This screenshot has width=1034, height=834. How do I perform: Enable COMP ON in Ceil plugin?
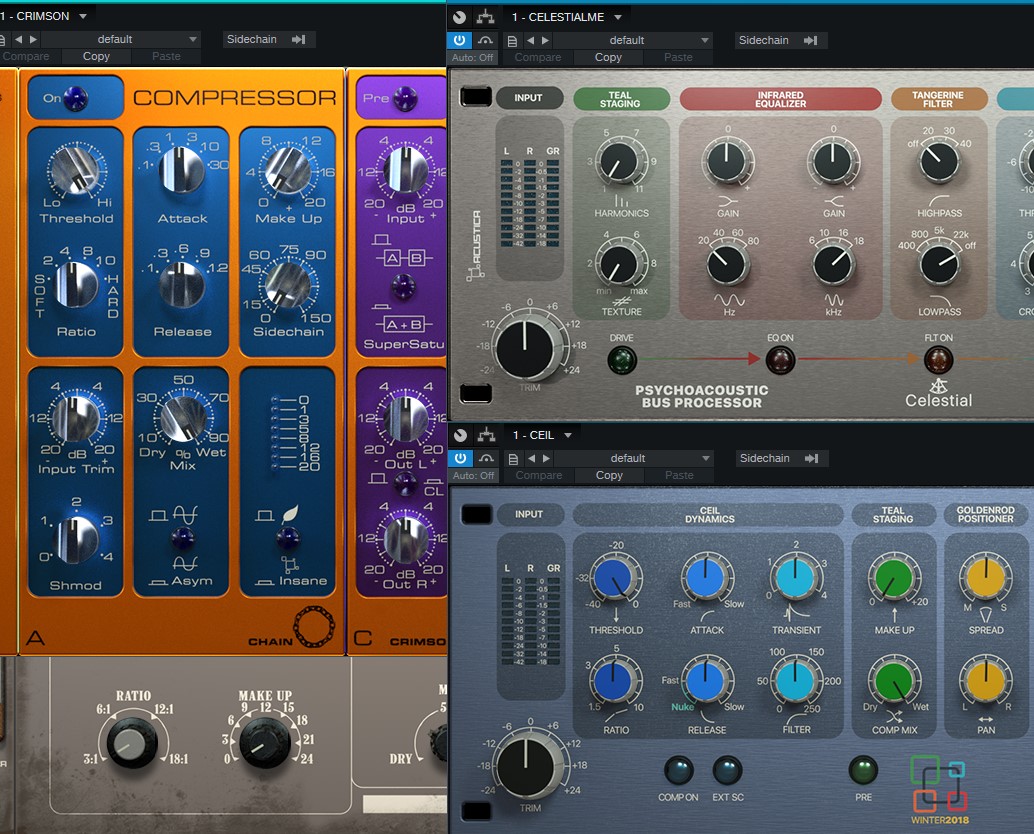(679, 770)
